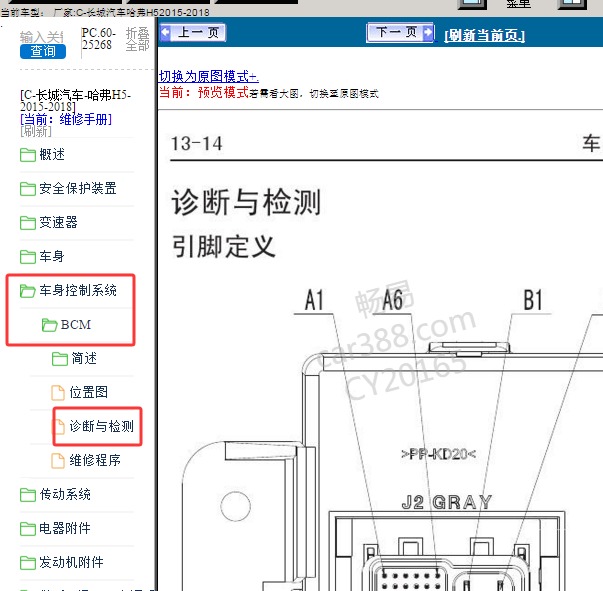The width and height of the screenshot is (603, 591).
Task: Open the 诊断与检测 document
Action: 102,426
